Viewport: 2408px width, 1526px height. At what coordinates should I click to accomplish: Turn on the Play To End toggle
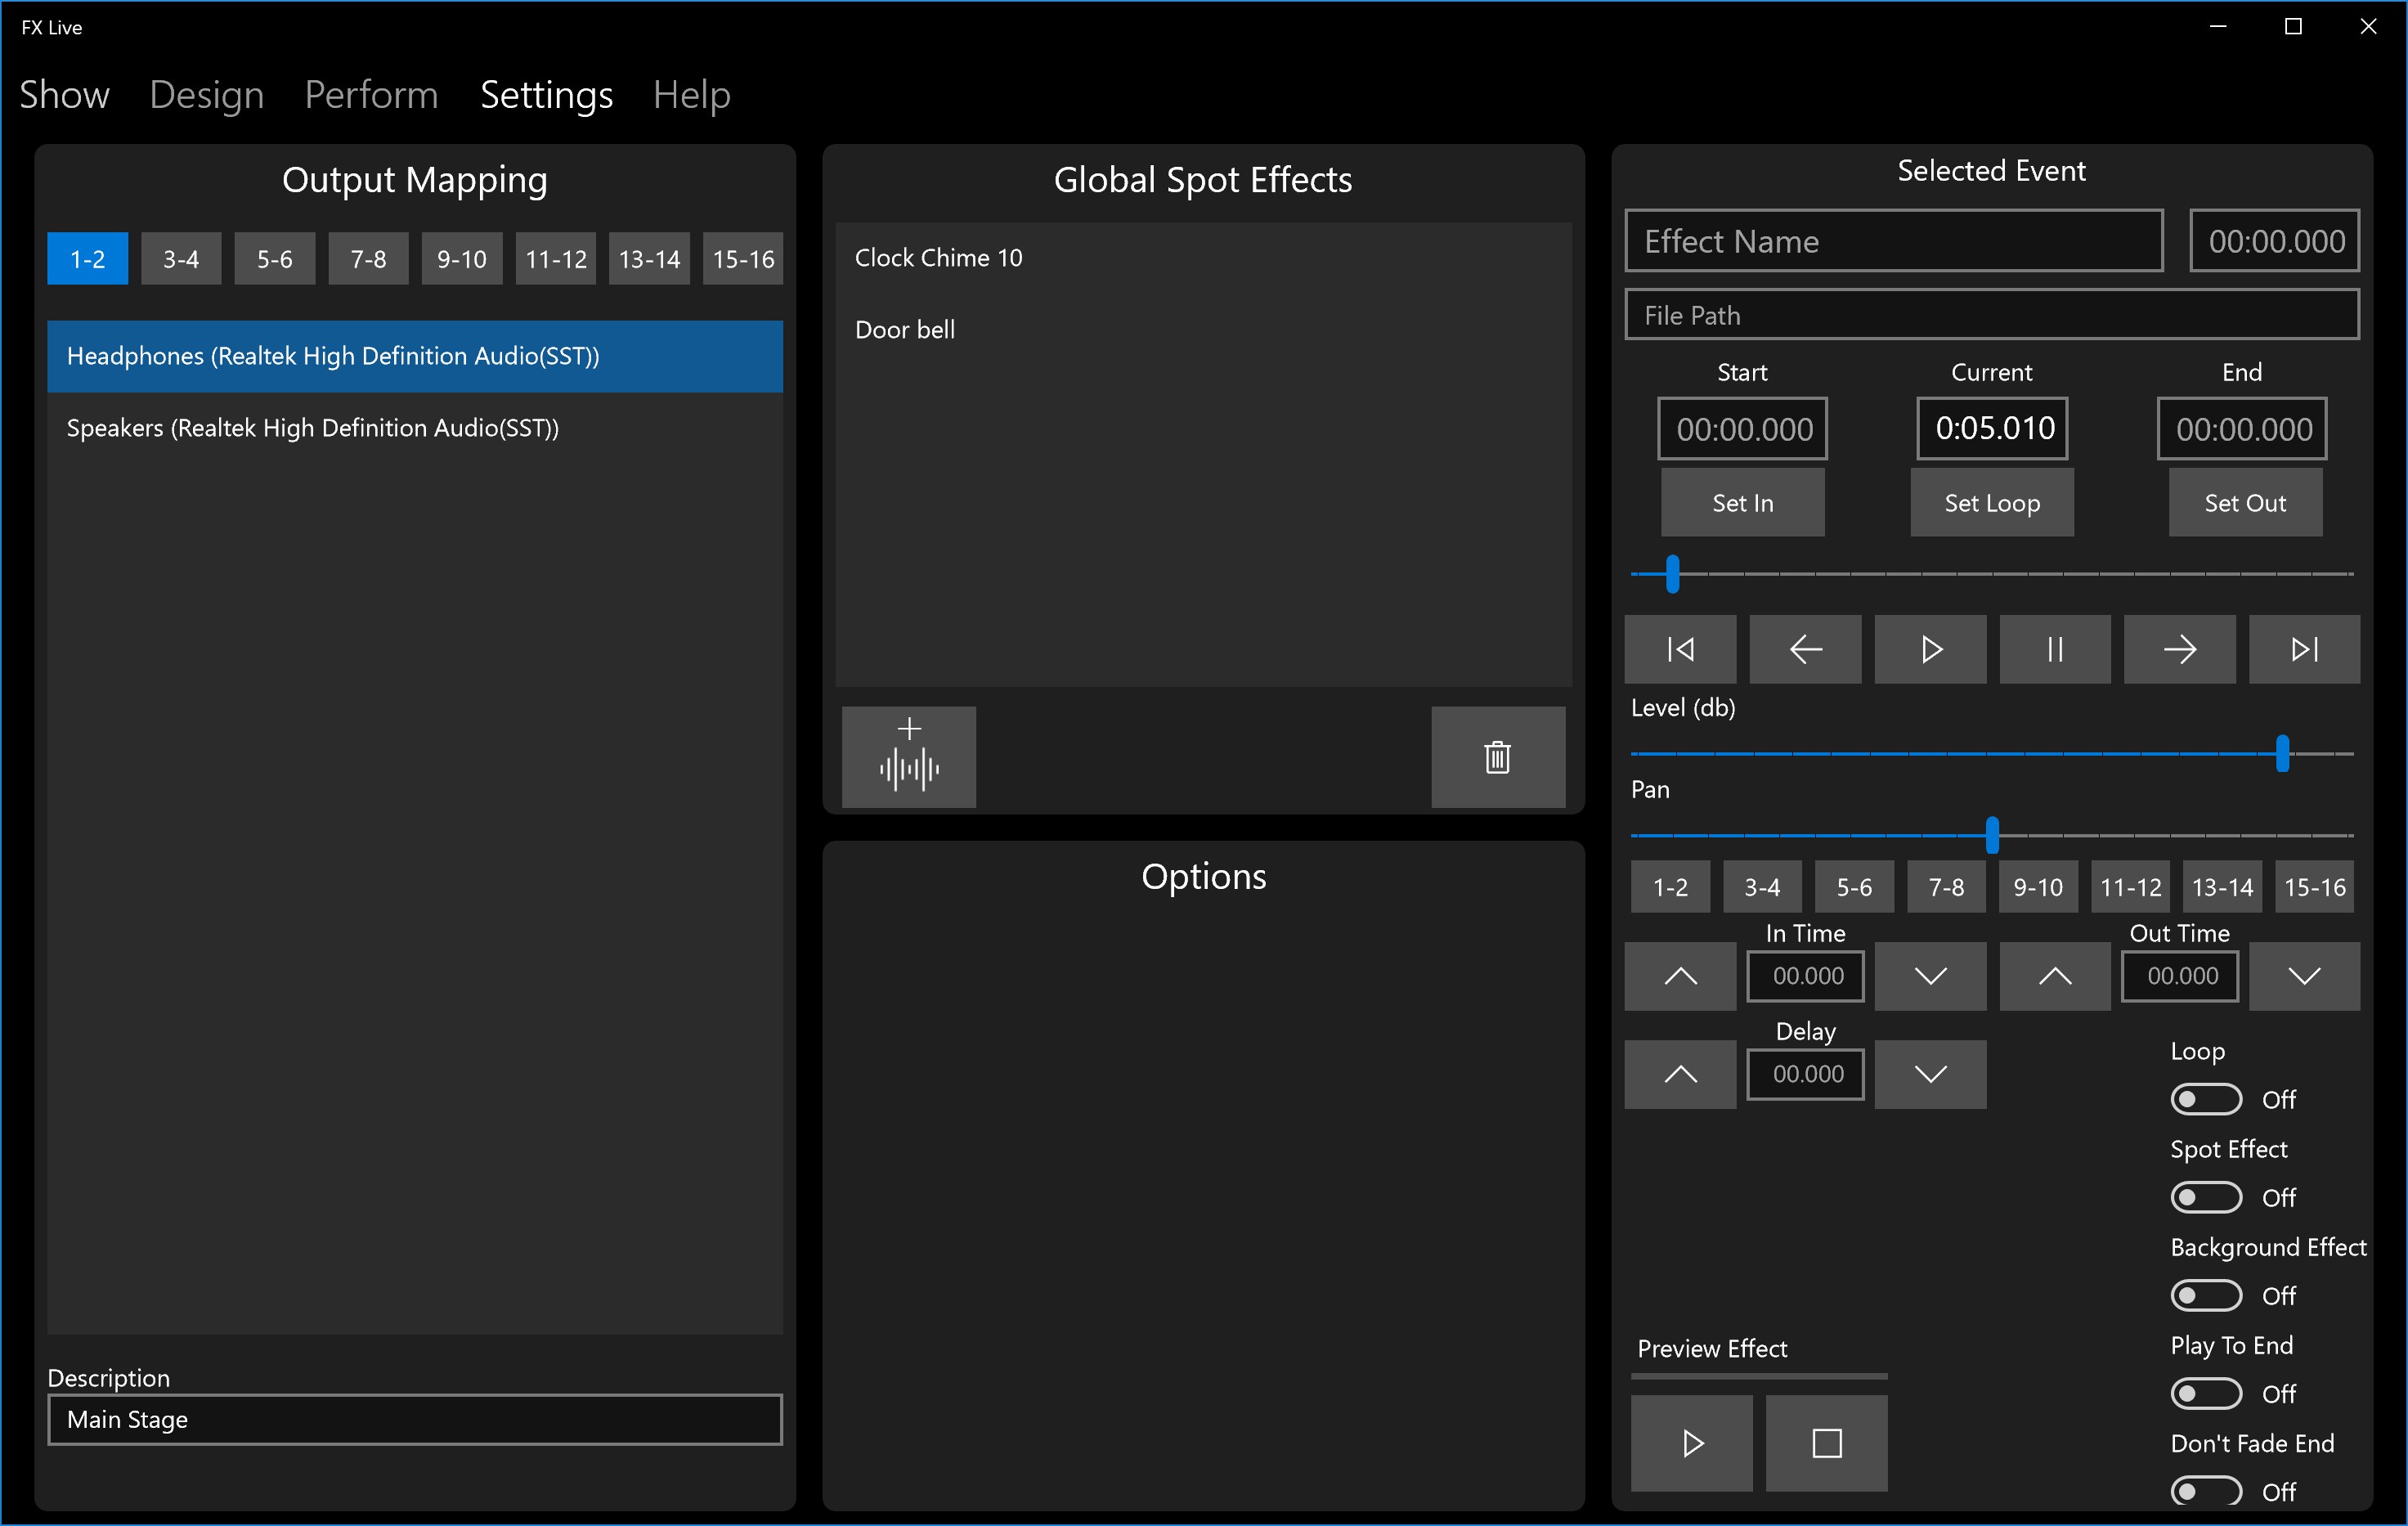click(2205, 1393)
